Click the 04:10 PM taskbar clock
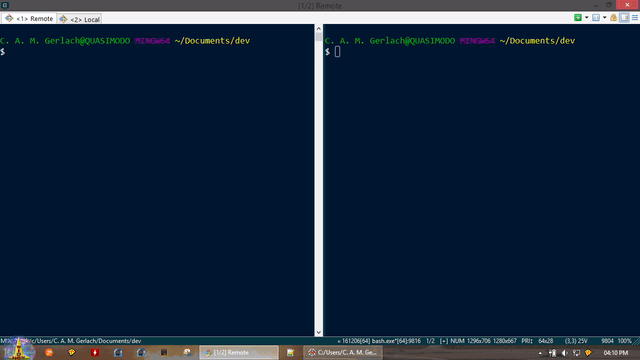Image resolution: width=640 pixels, height=360 pixels. point(616,353)
